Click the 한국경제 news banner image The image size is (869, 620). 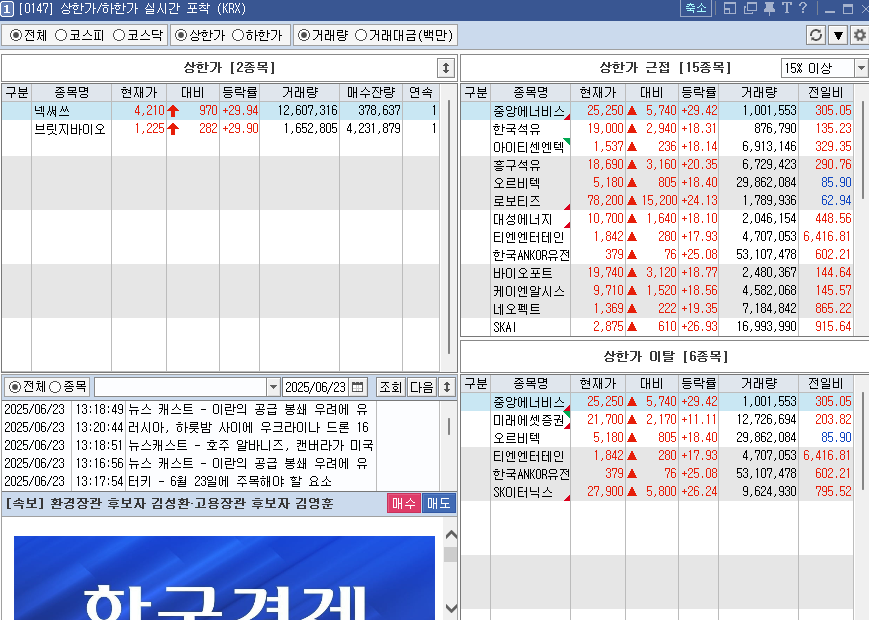coord(224,578)
